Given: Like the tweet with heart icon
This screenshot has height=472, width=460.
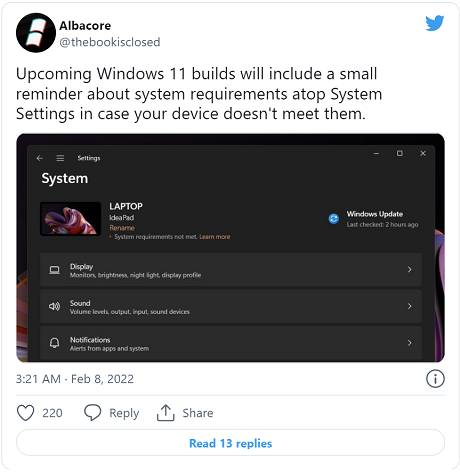Looking at the screenshot, I should (x=25, y=413).
